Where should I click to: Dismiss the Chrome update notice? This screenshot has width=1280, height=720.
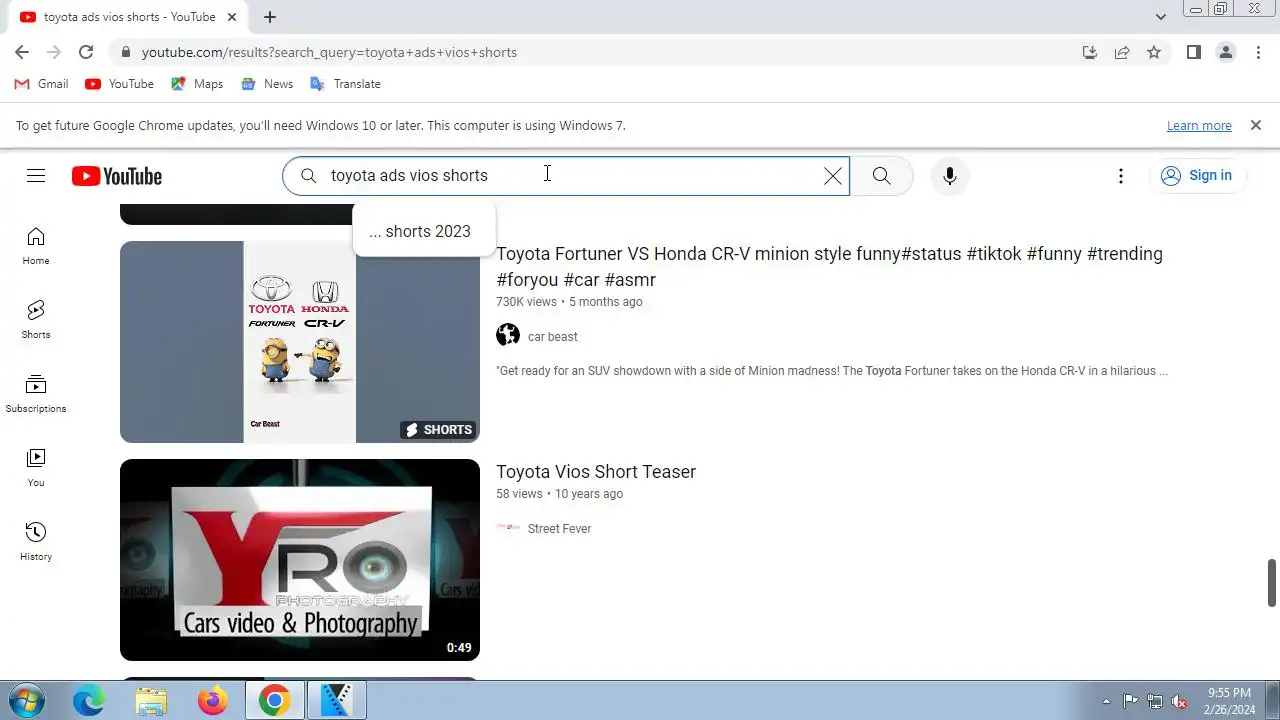click(1255, 125)
